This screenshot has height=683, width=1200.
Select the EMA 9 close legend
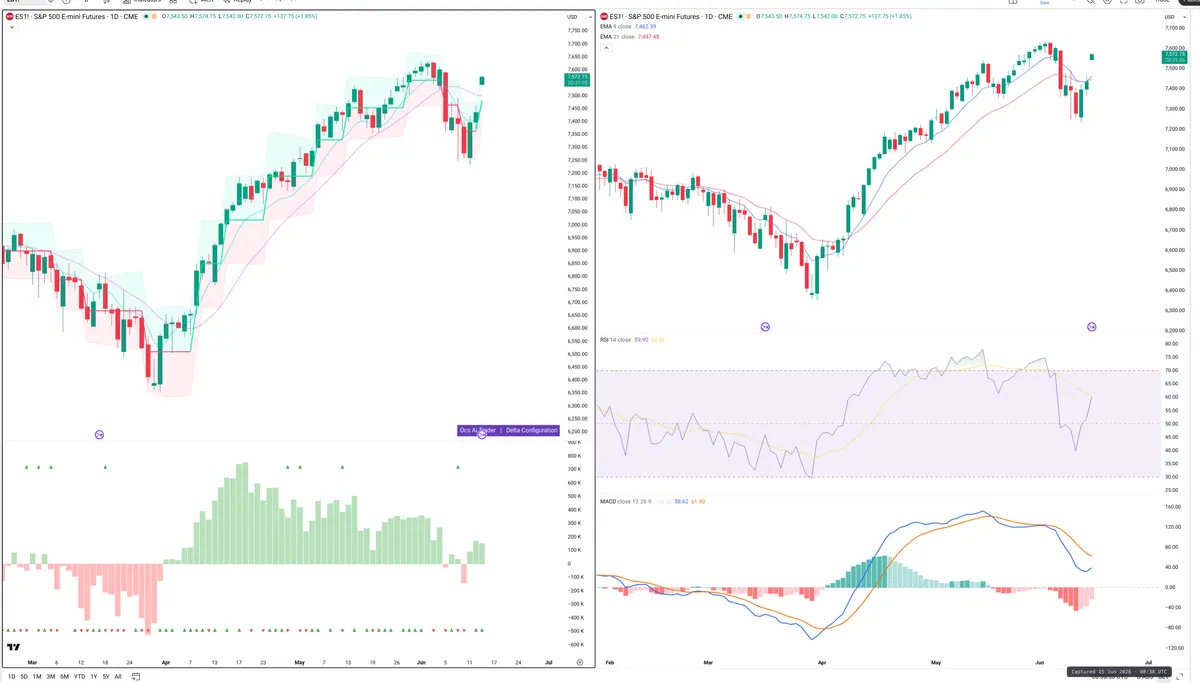(617, 27)
